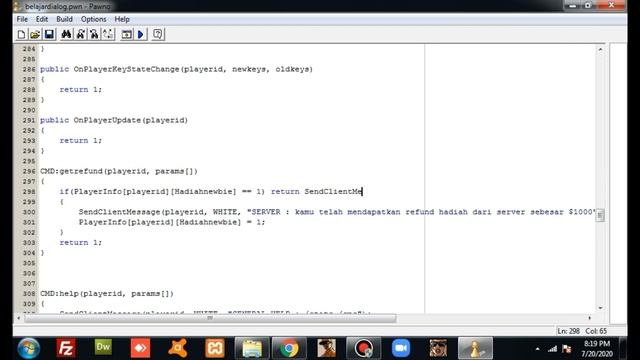Click the "Col: 65" status bar entry
This screenshot has width=640, height=360.
pyautogui.click(x=596, y=331)
